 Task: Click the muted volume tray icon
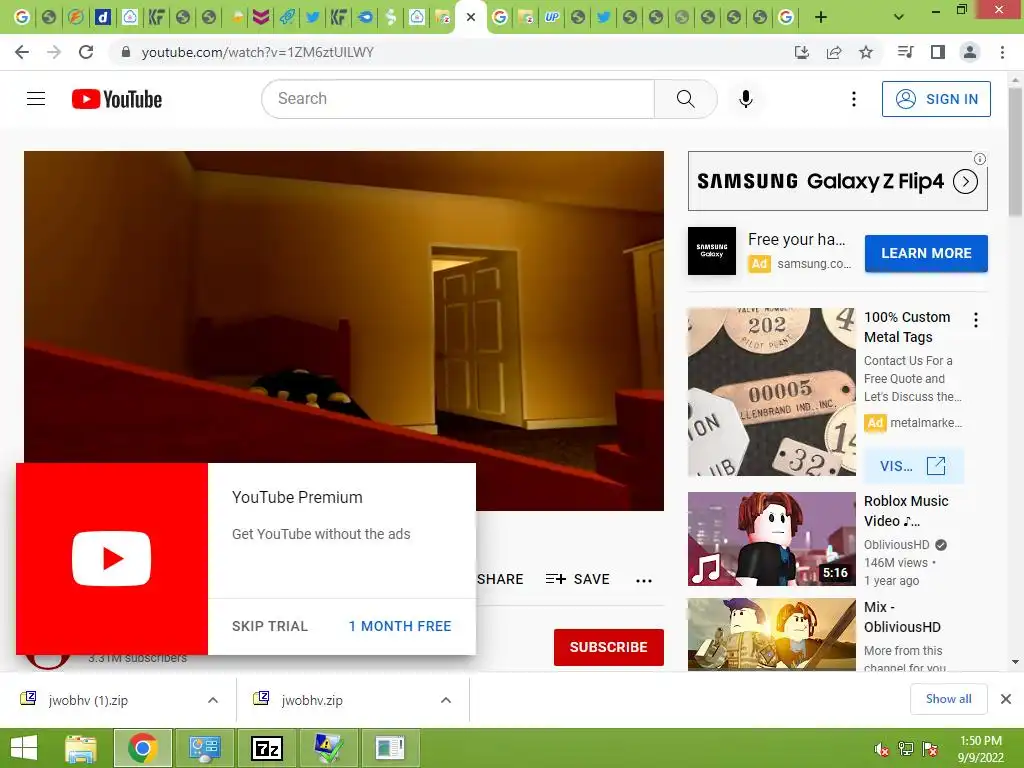[881, 749]
